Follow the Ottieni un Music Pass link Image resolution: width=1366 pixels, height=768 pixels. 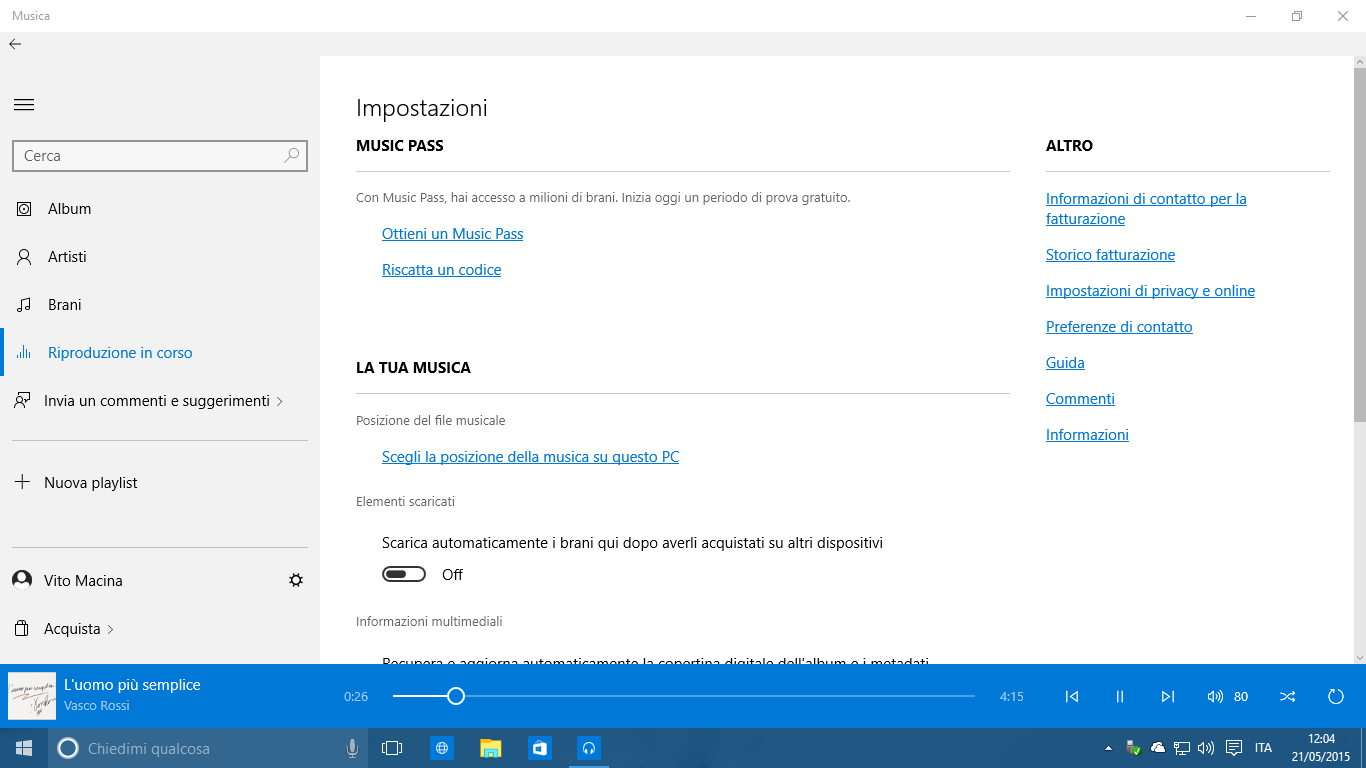(x=453, y=234)
